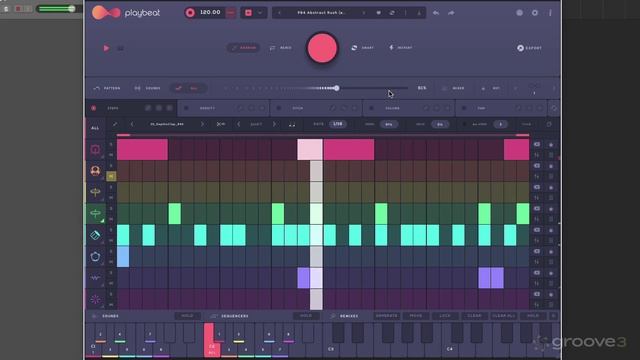This screenshot has height=360, width=640.
Task: Click the preset save download arrow icon
Action: [x=419, y=13]
